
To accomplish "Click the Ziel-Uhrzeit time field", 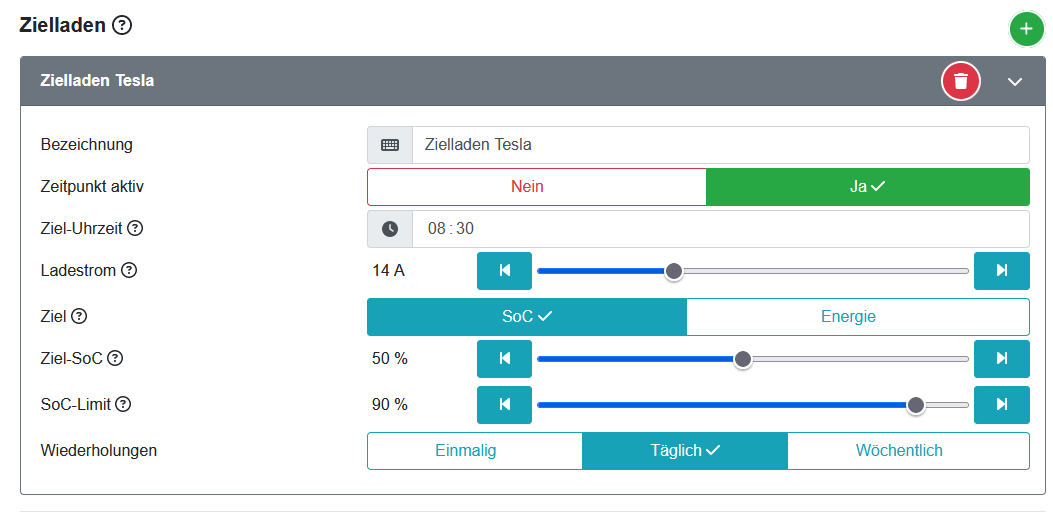I will (x=719, y=228).
